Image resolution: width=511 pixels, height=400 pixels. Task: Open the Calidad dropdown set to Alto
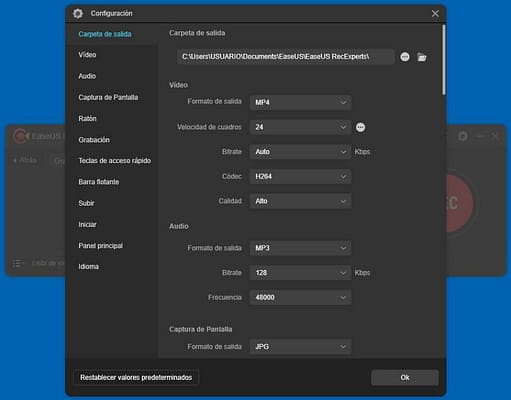300,201
